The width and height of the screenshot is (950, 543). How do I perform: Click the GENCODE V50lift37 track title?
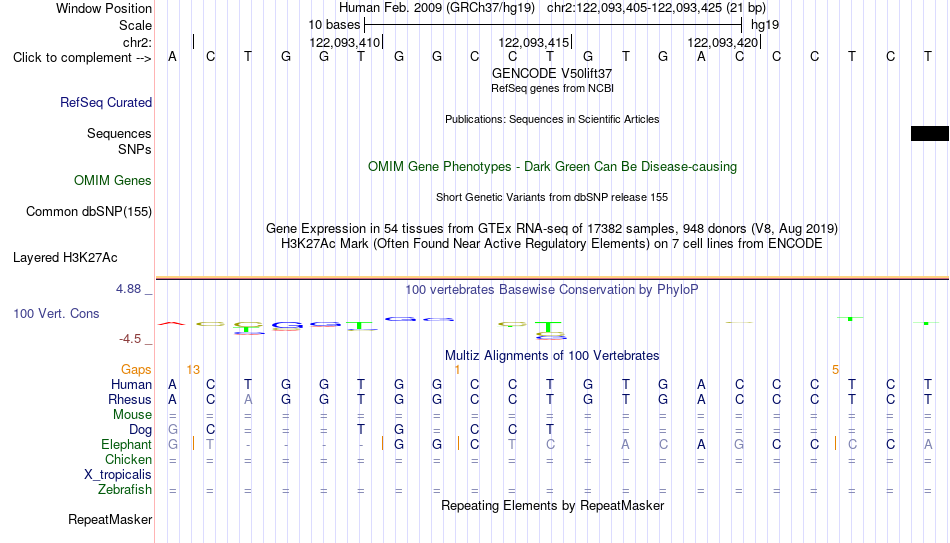(x=552, y=73)
